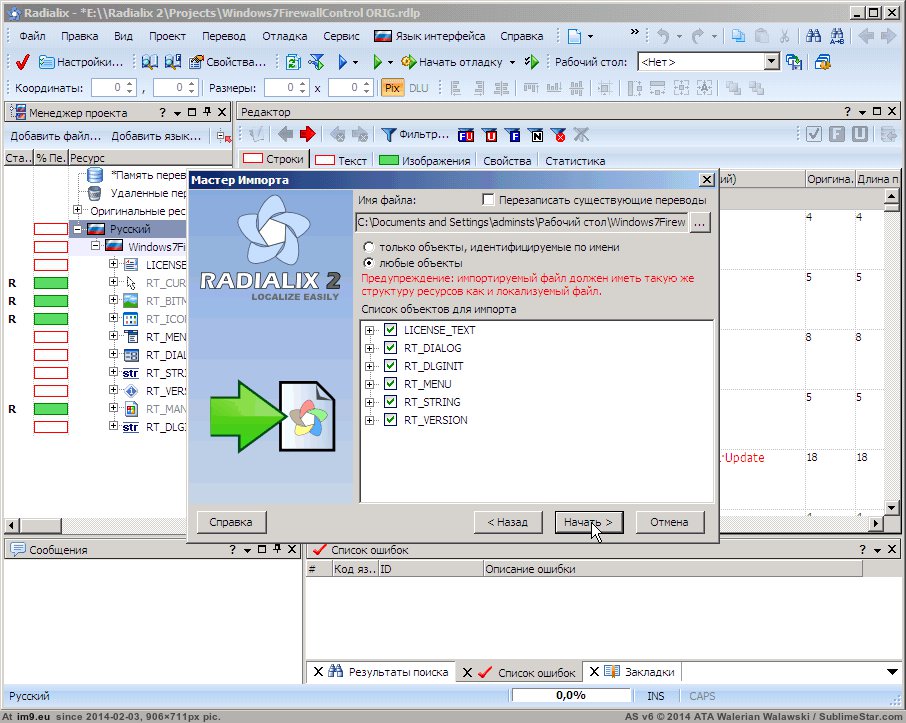
Task: Select только объекты, идентифицируемые по имени
Action: click(x=368, y=247)
